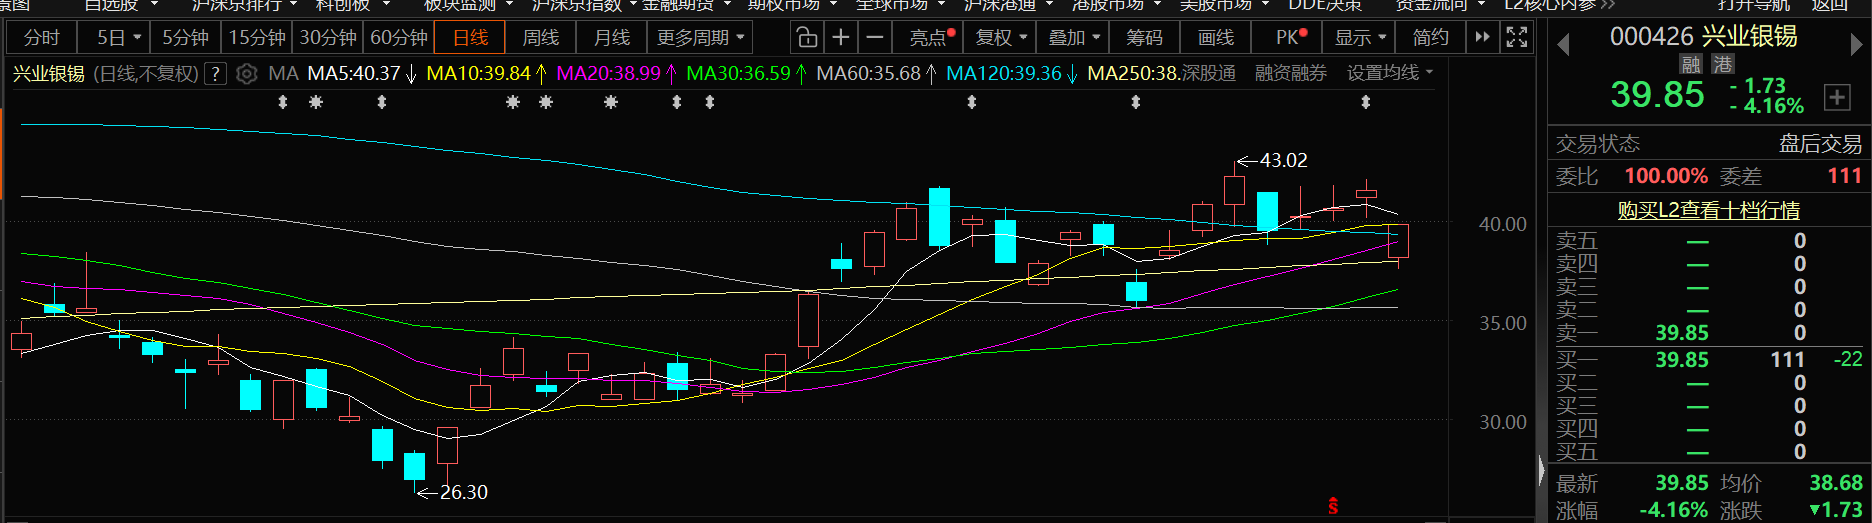The height and width of the screenshot is (523, 1872).
Task: Click the 港 Hong Kong connect badge
Action: point(1722,64)
